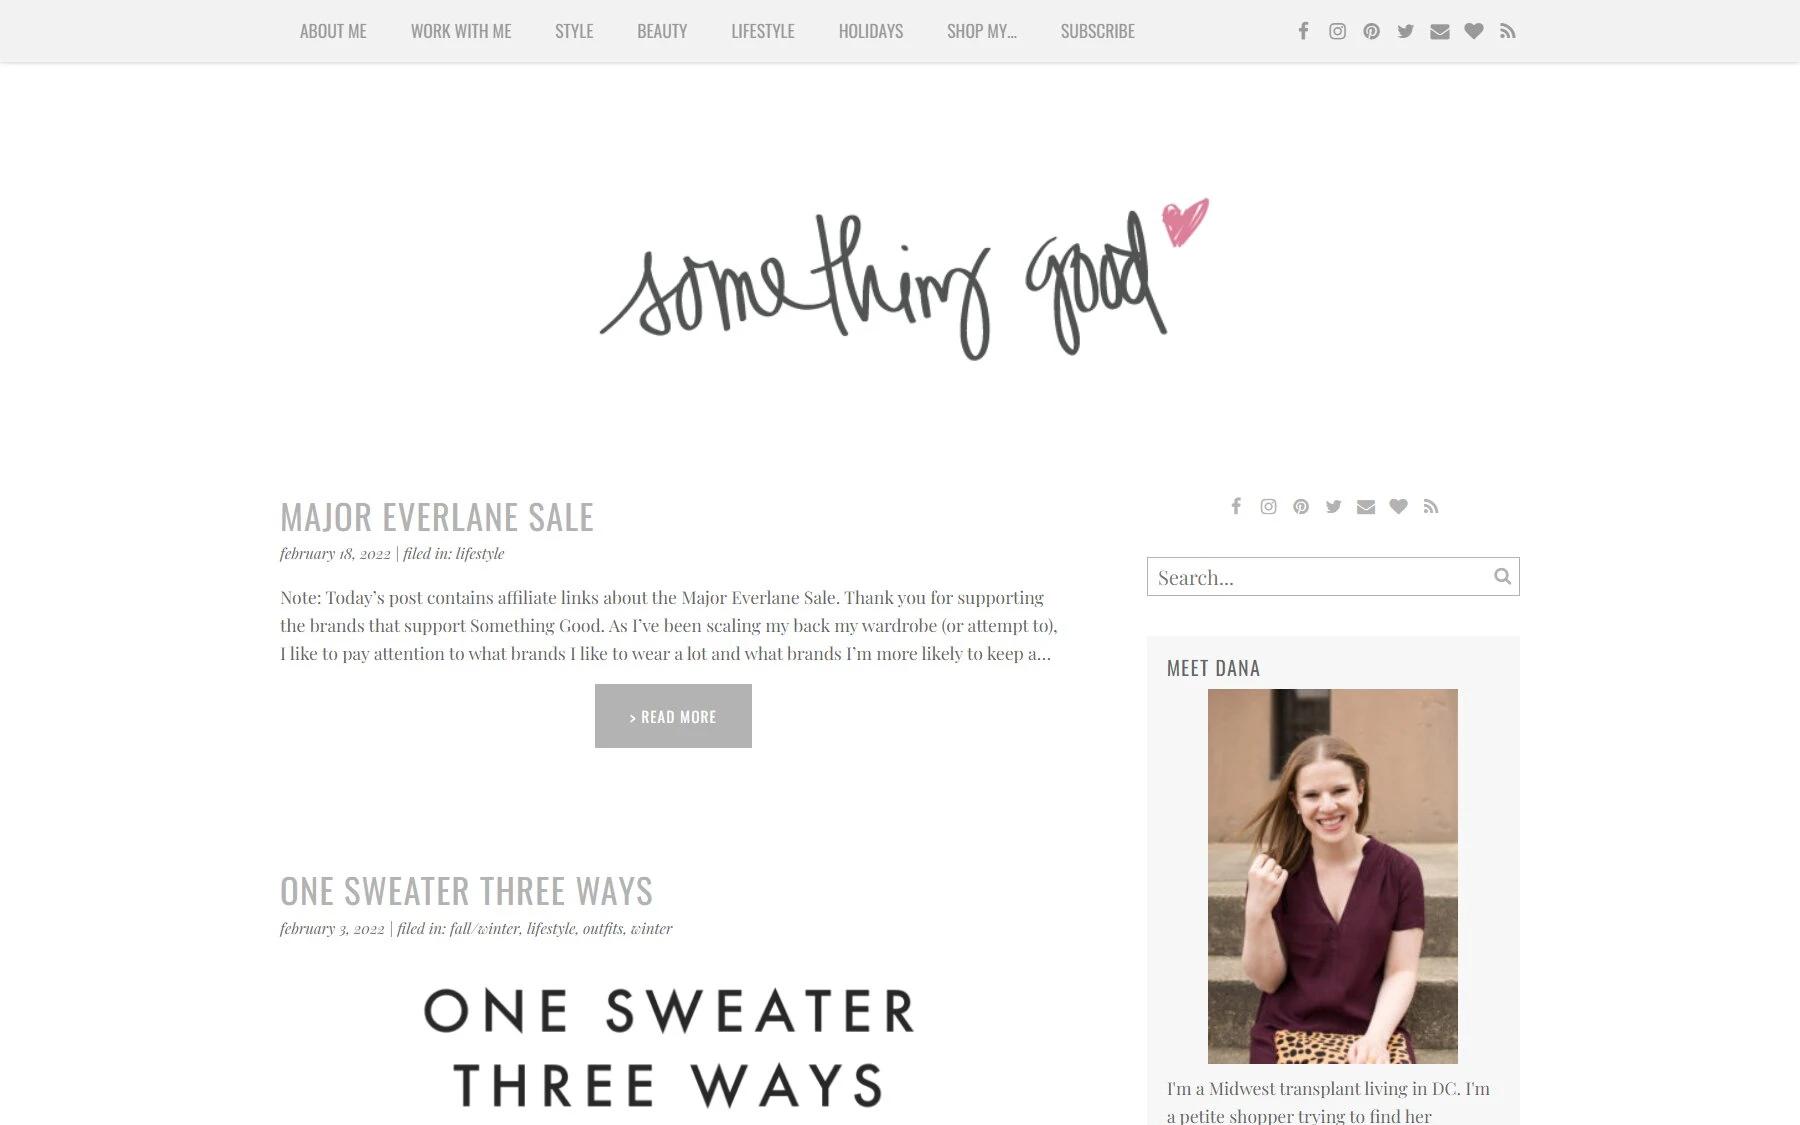The height and width of the screenshot is (1125, 1800).
Task: Open sidebar Instagram icon above search box
Action: click(1268, 506)
